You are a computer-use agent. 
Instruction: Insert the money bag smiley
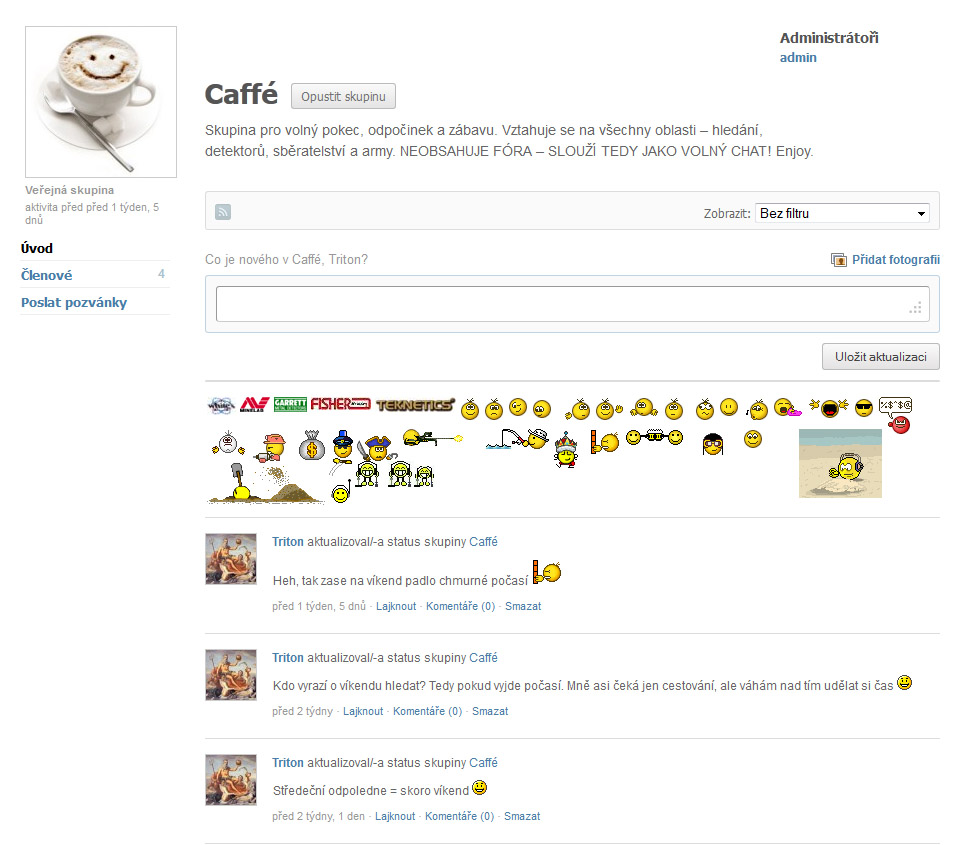(x=312, y=445)
